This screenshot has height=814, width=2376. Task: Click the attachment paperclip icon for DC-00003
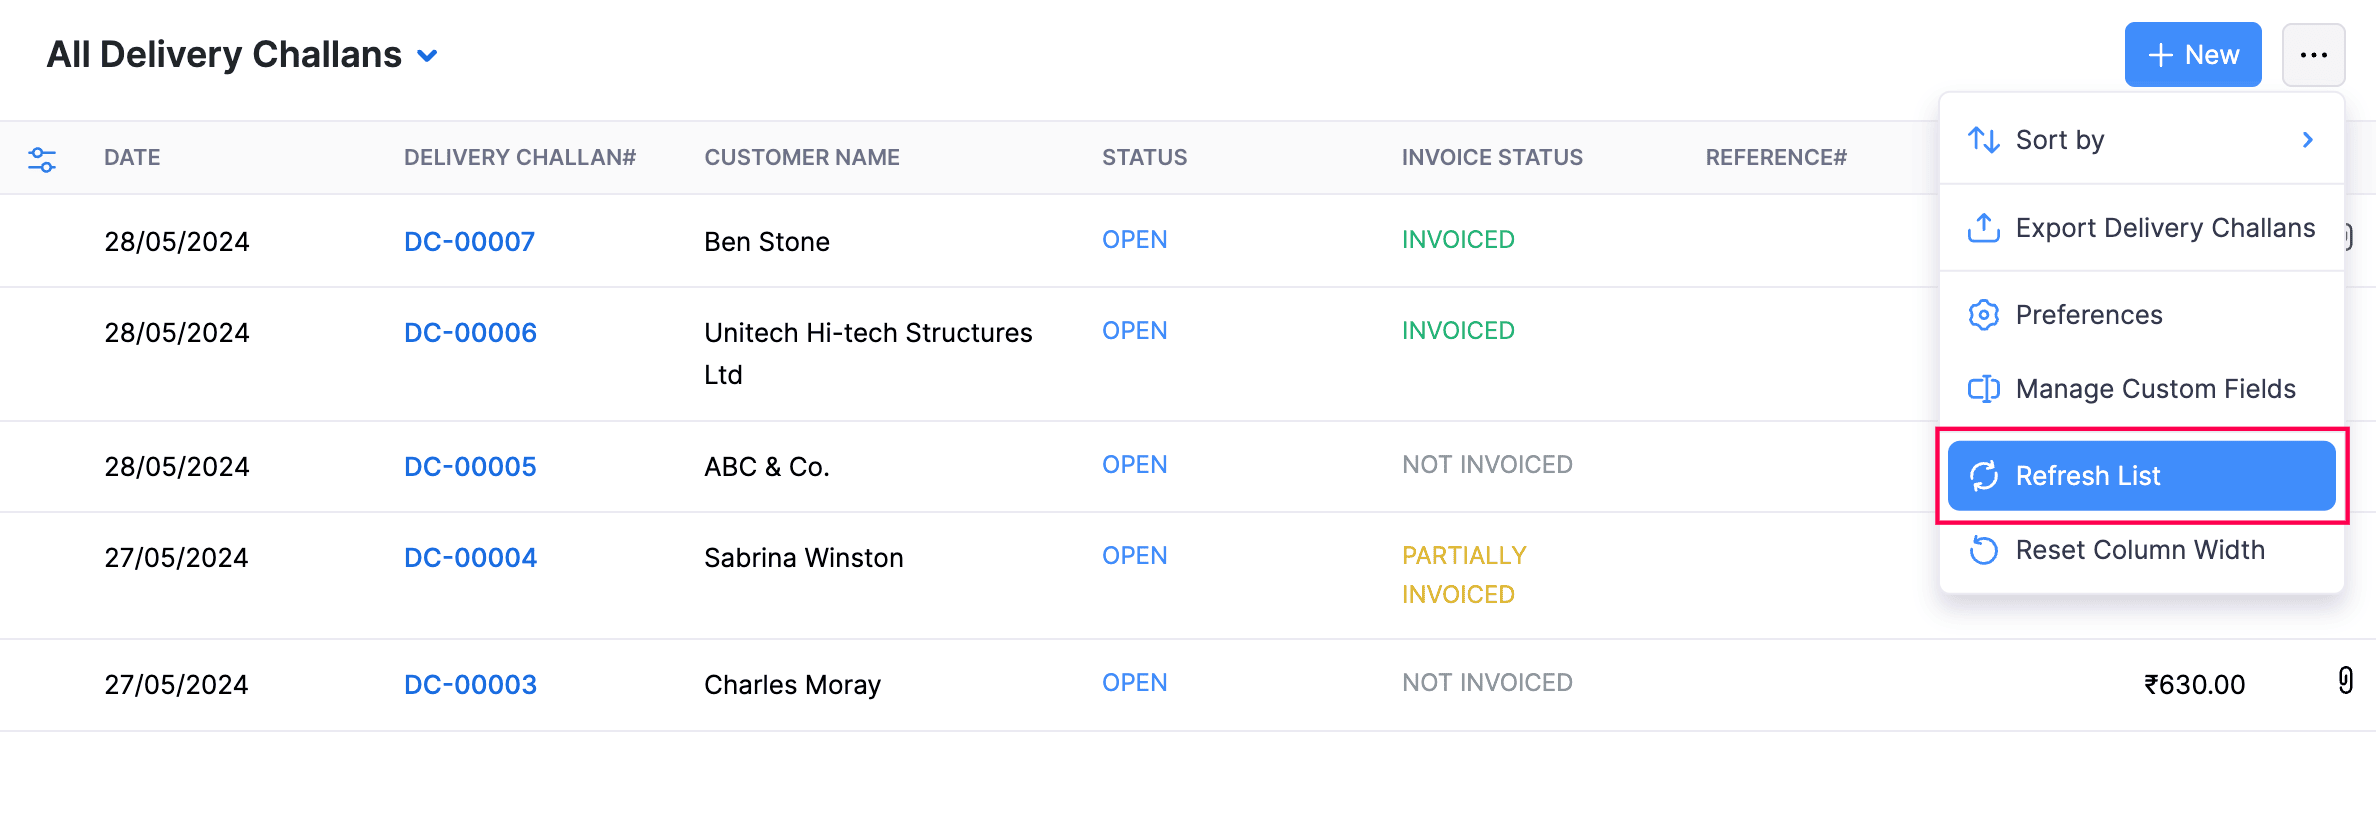pyautogui.click(x=2345, y=681)
